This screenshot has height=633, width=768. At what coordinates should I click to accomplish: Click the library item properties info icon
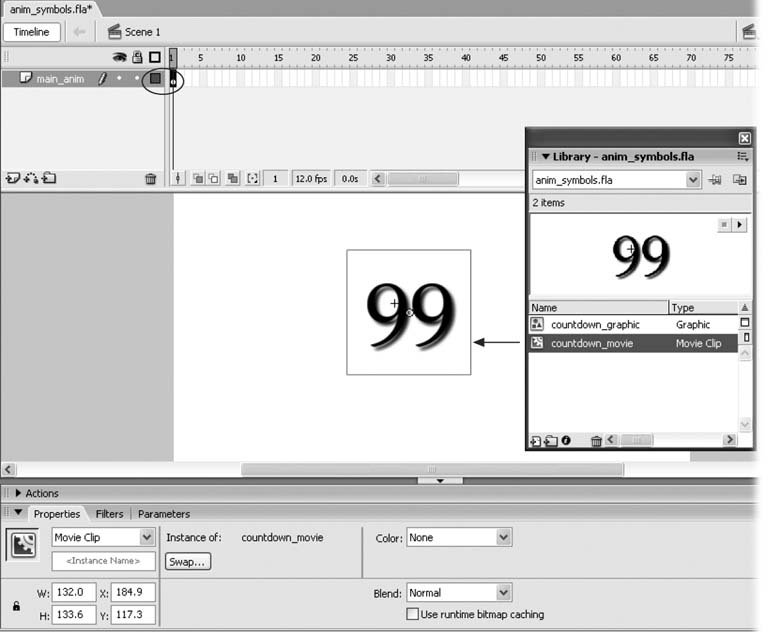click(x=566, y=440)
